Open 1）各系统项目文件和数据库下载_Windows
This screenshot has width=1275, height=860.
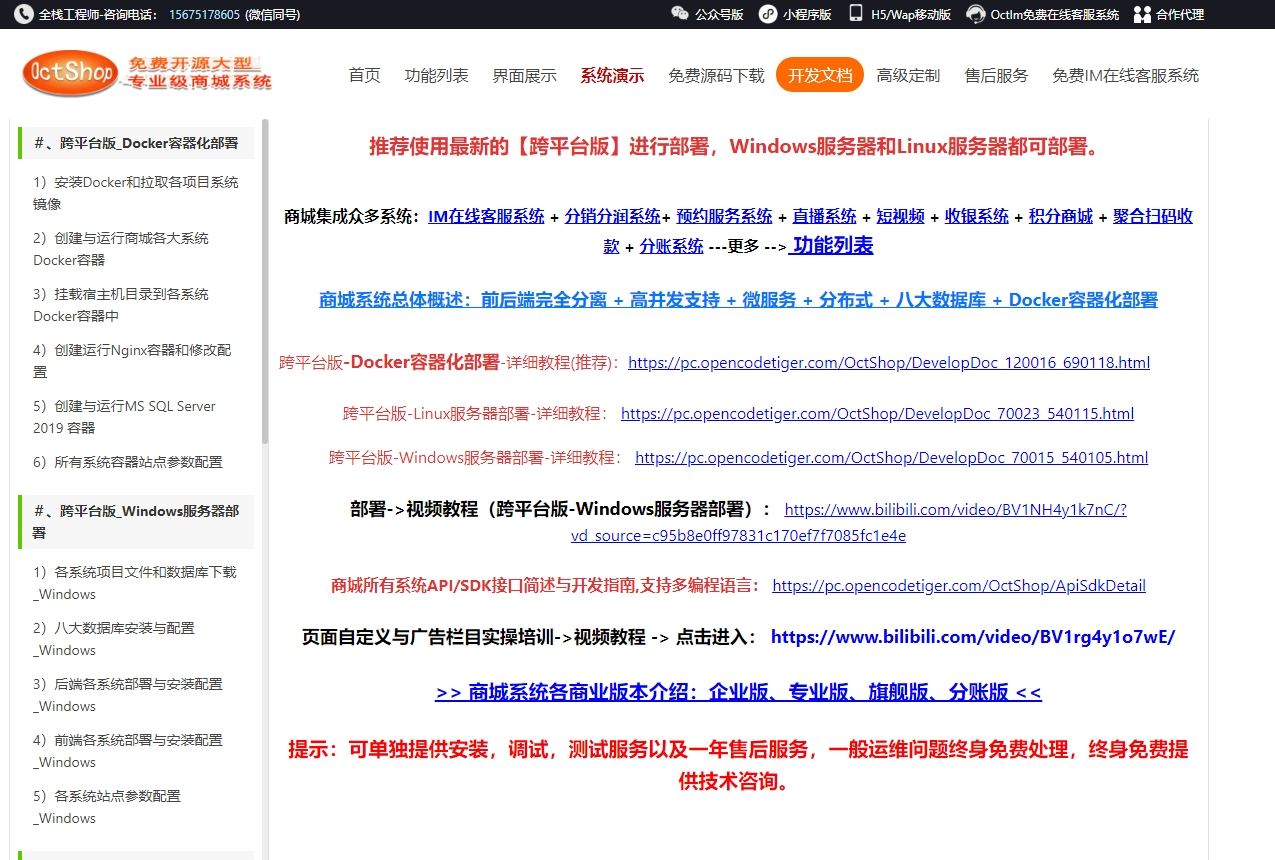point(135,583)
